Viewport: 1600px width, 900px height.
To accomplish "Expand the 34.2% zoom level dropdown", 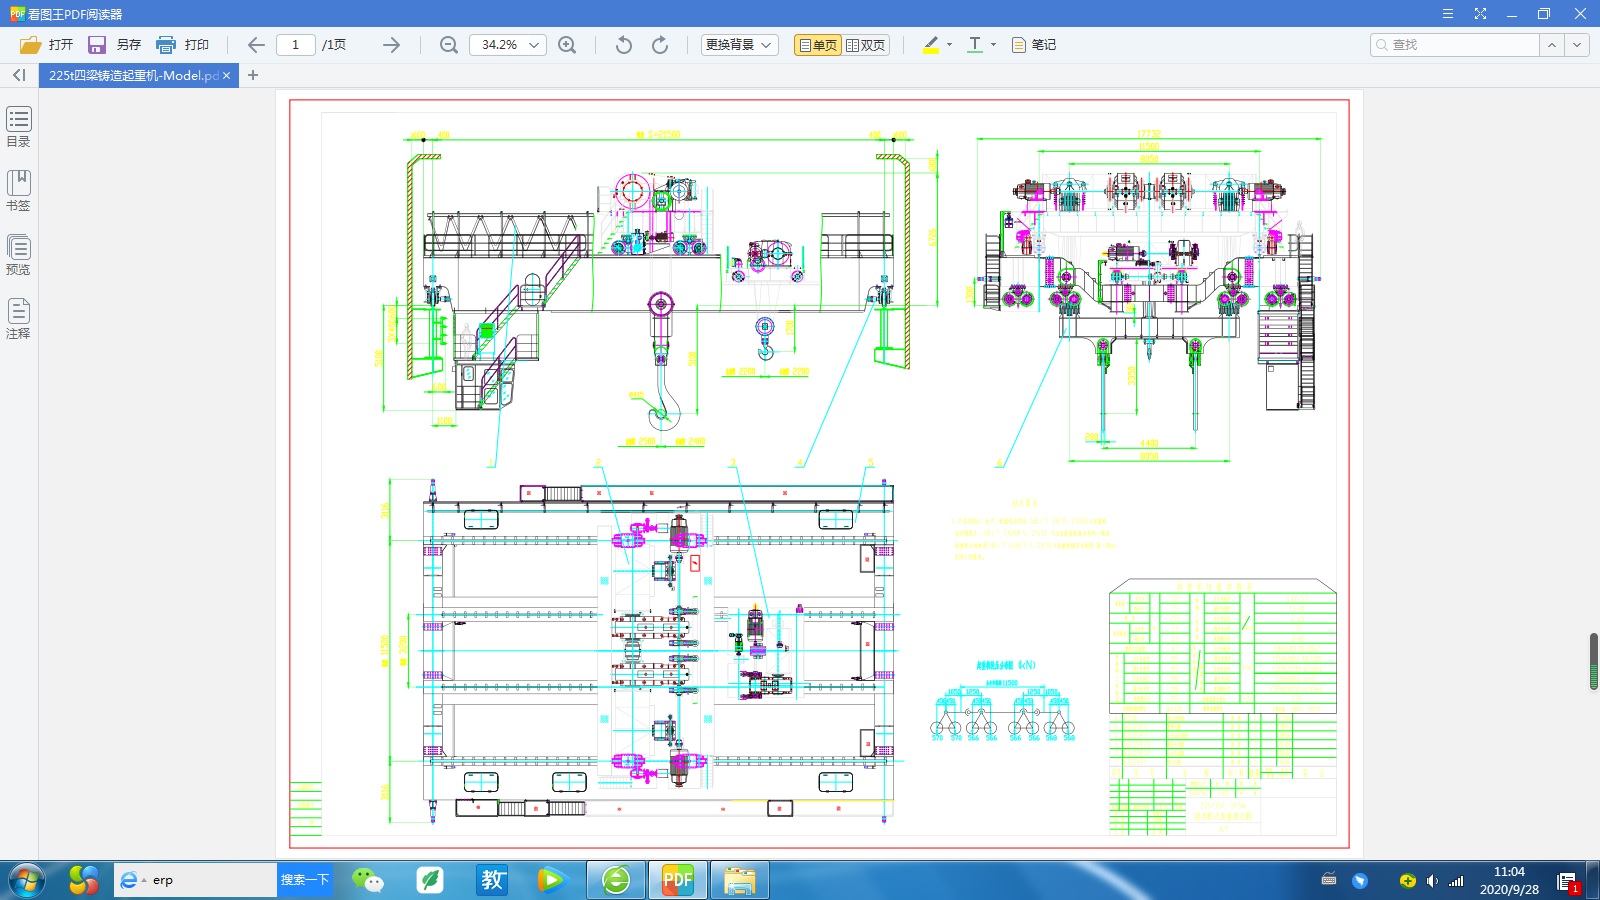I will tap(534, 45).
